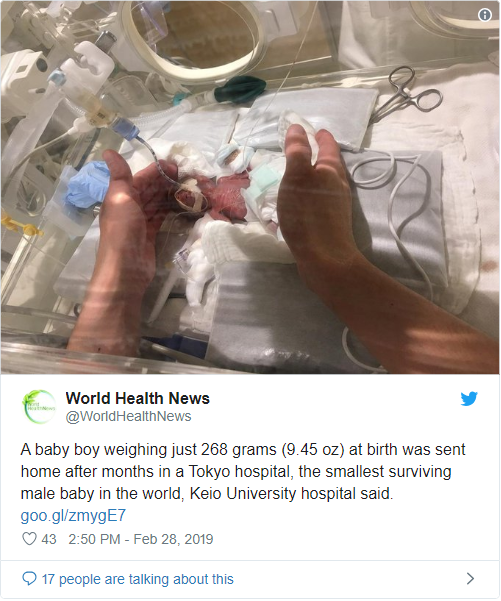Viewport: 501px width, 601px height.
Task: Click the 43 likes count
Action: point(49,539)
